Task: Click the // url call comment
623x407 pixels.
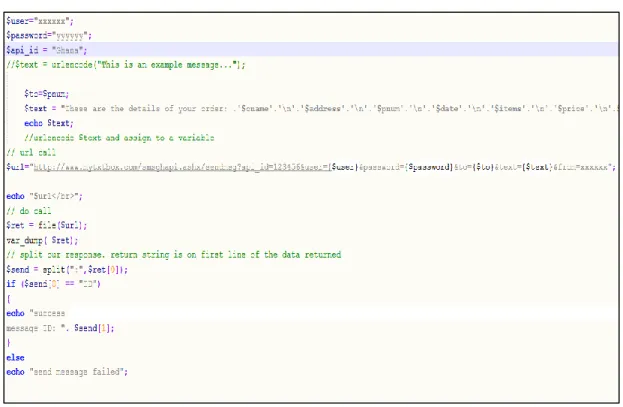Action: tap(31, 153)
